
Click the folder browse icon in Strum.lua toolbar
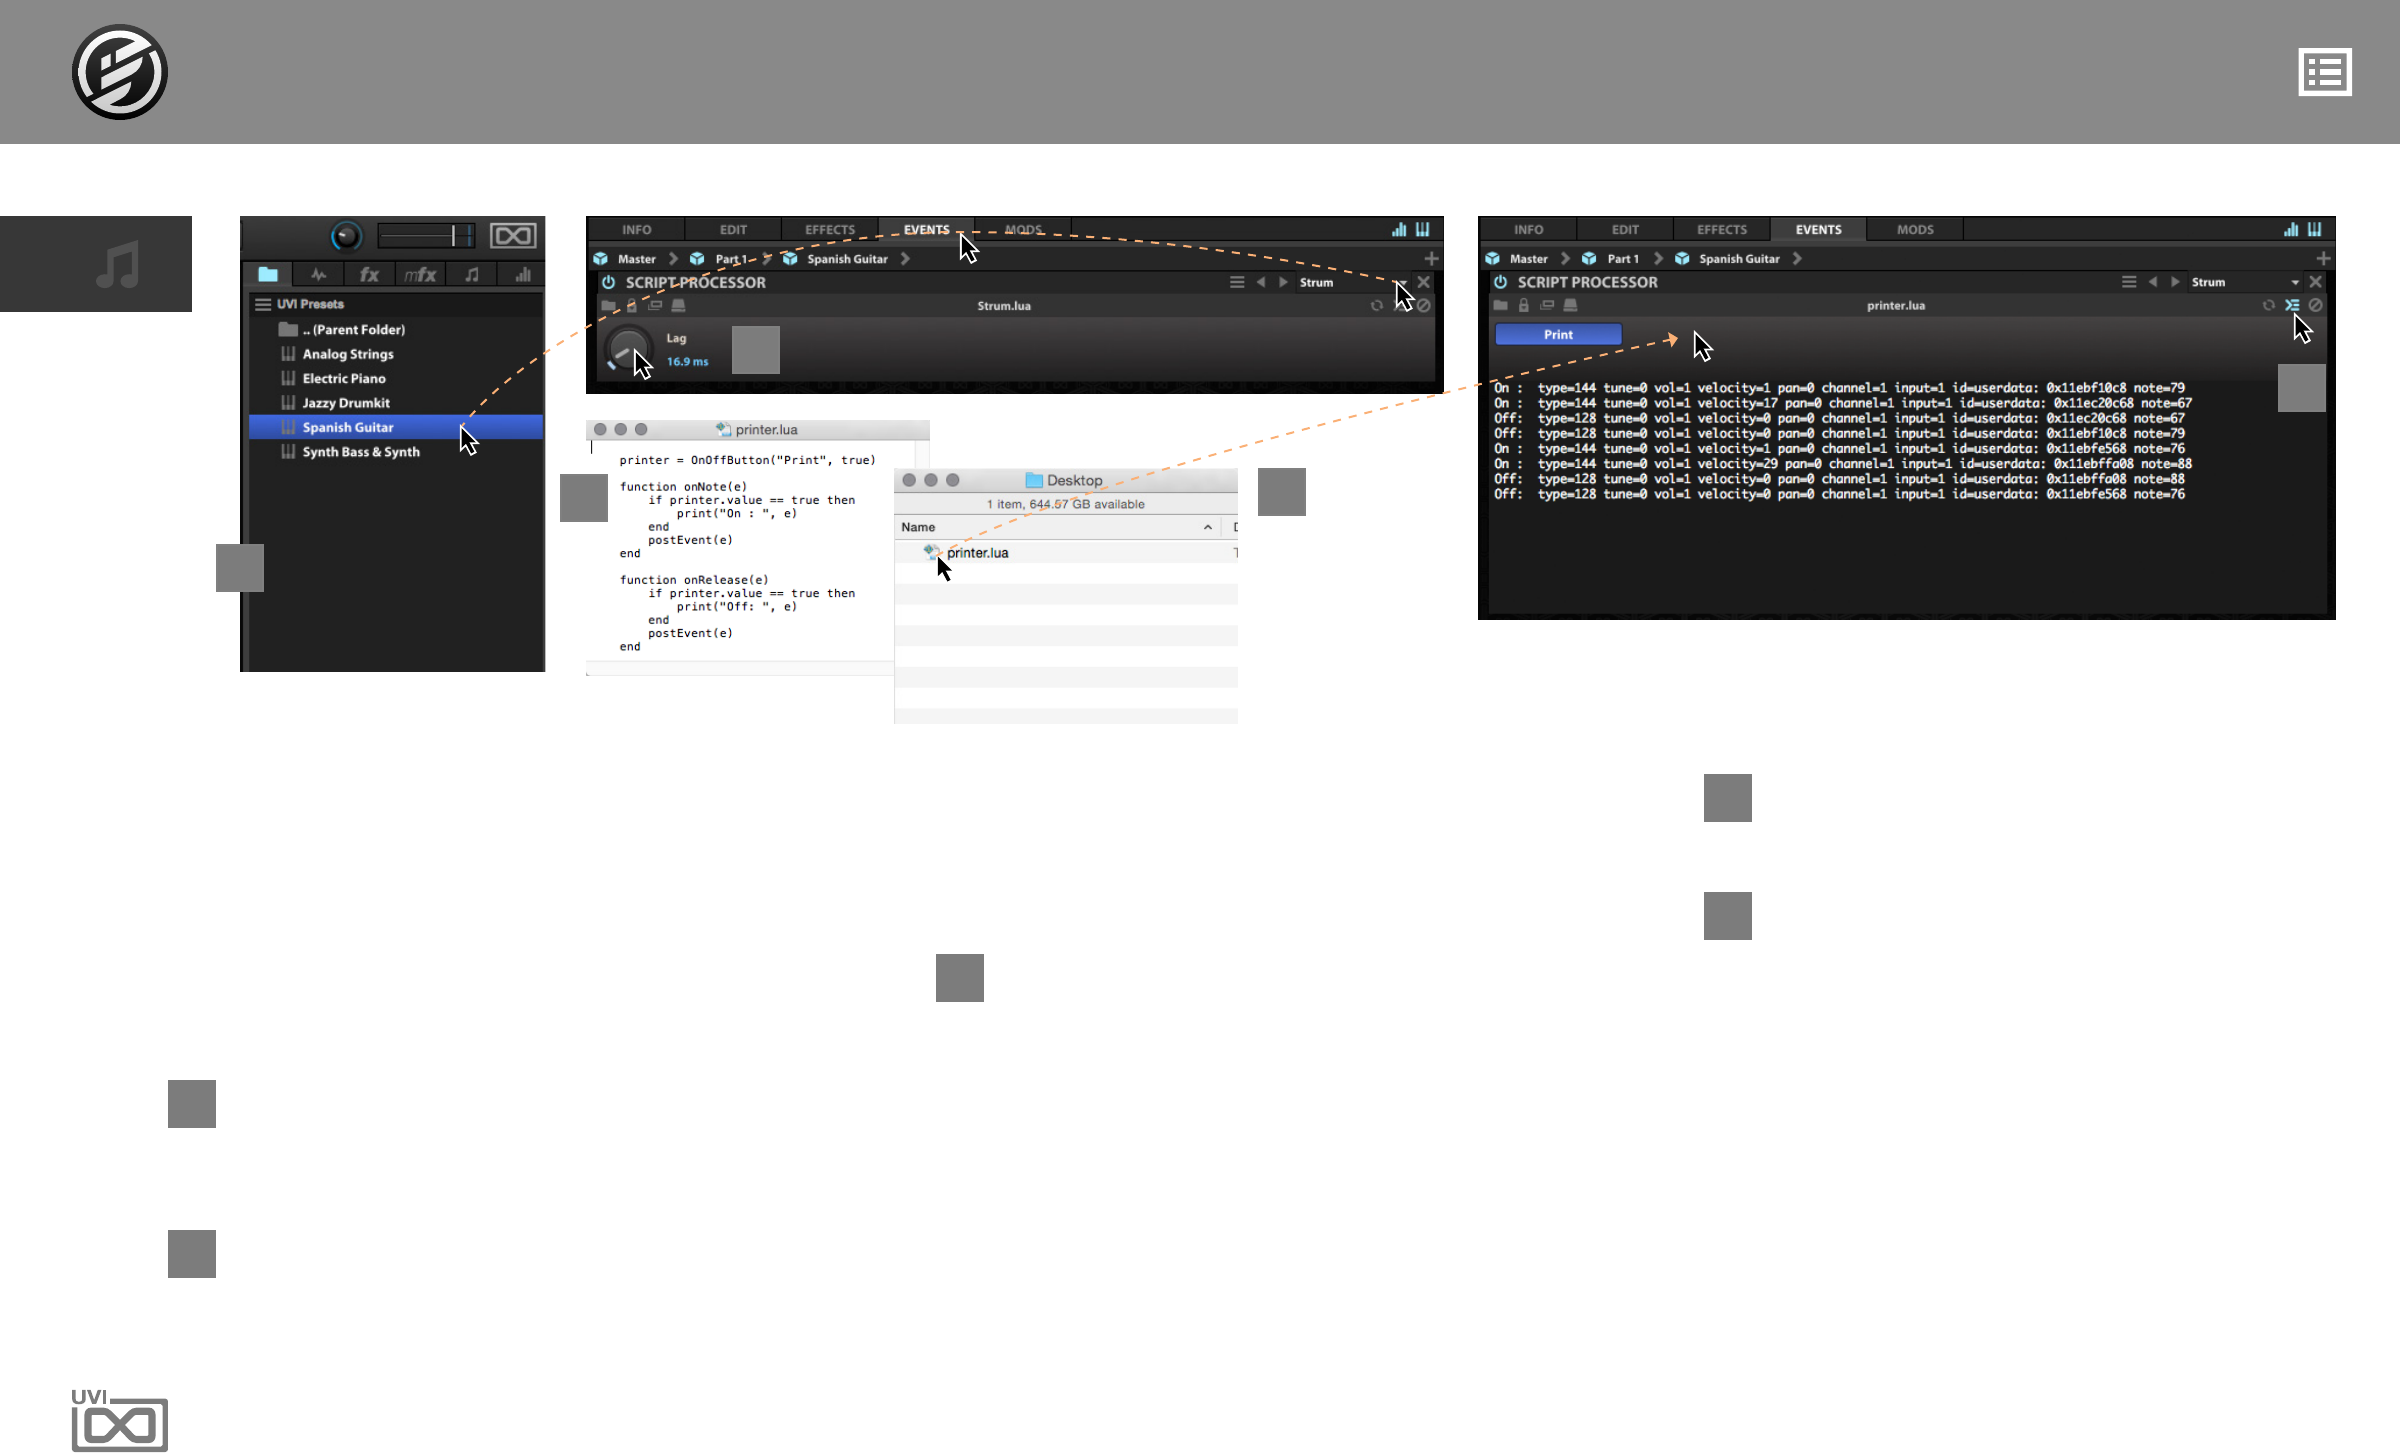[x=608, y=305]
